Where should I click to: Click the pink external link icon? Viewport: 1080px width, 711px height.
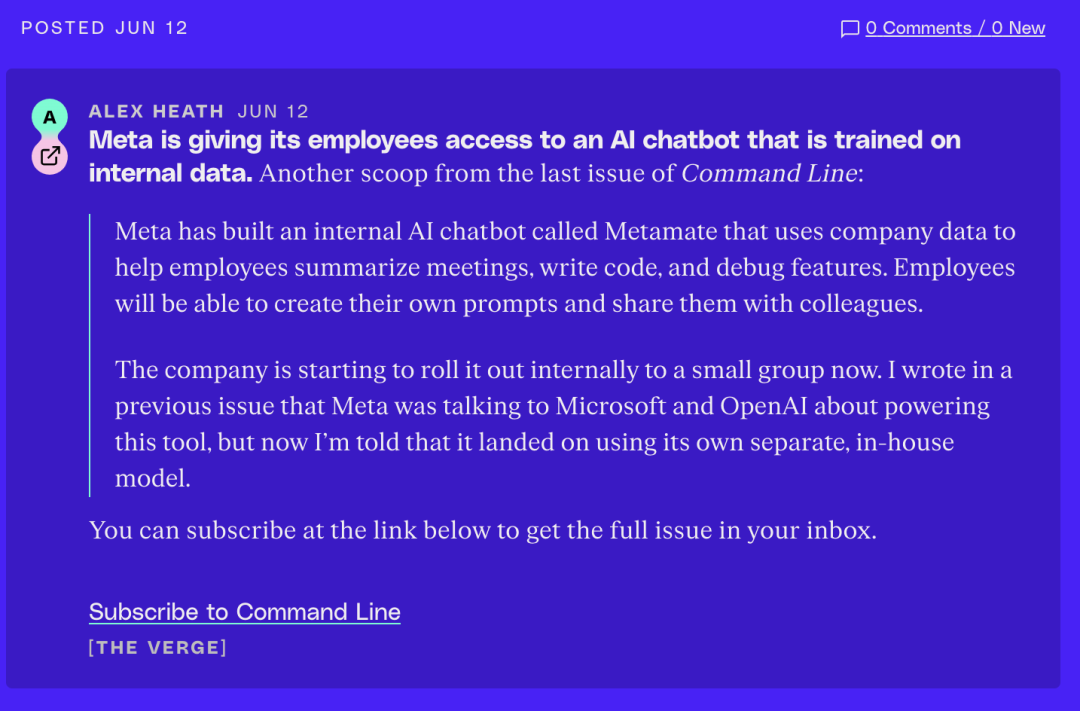[x=50, y=156]
